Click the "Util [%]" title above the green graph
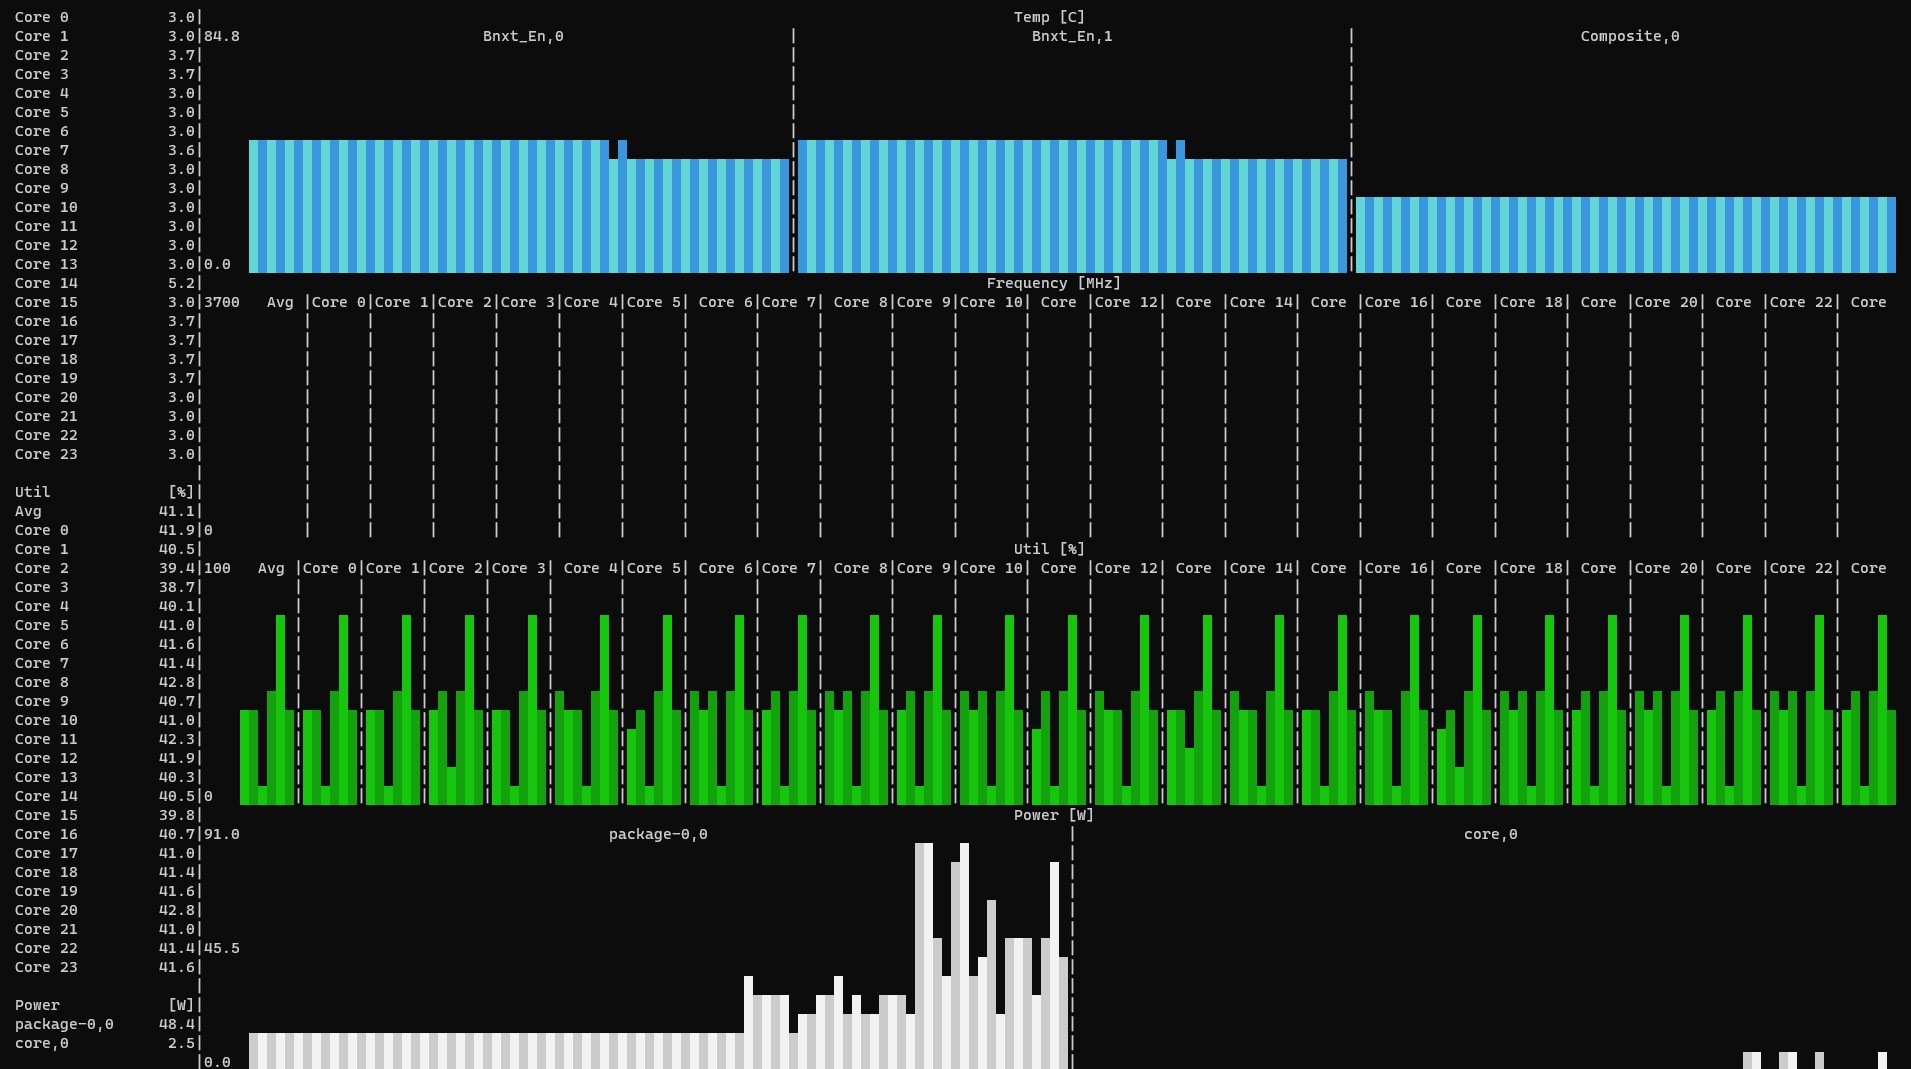Screen dimensions: 1911x1069 click(x=1049, y=549)
